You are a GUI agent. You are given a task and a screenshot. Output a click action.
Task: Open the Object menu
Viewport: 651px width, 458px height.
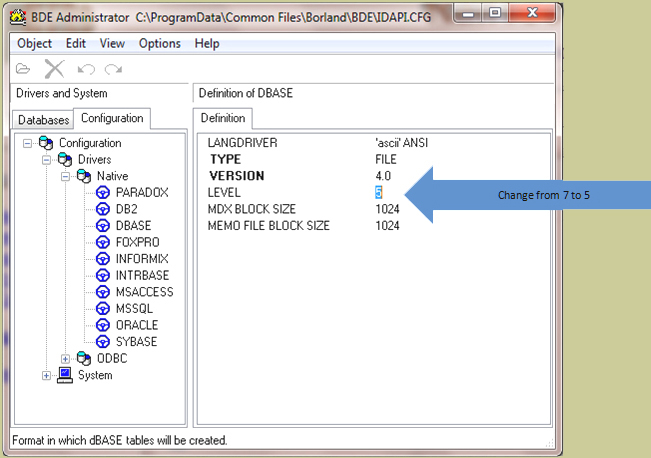point(34,43)
